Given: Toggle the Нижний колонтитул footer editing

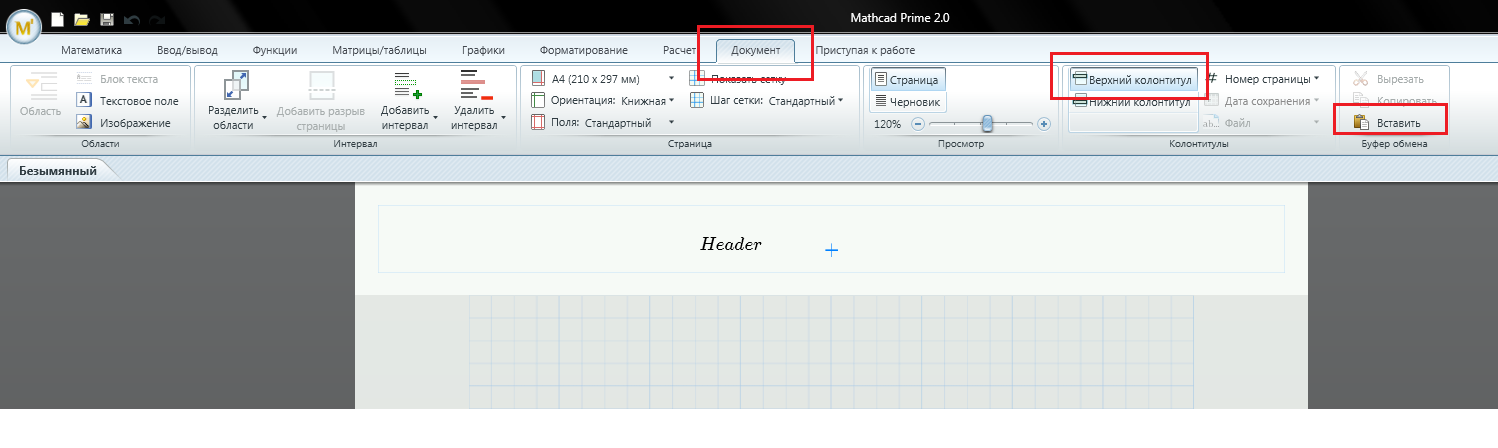Looking at the screenshot, I should 1132,101.
